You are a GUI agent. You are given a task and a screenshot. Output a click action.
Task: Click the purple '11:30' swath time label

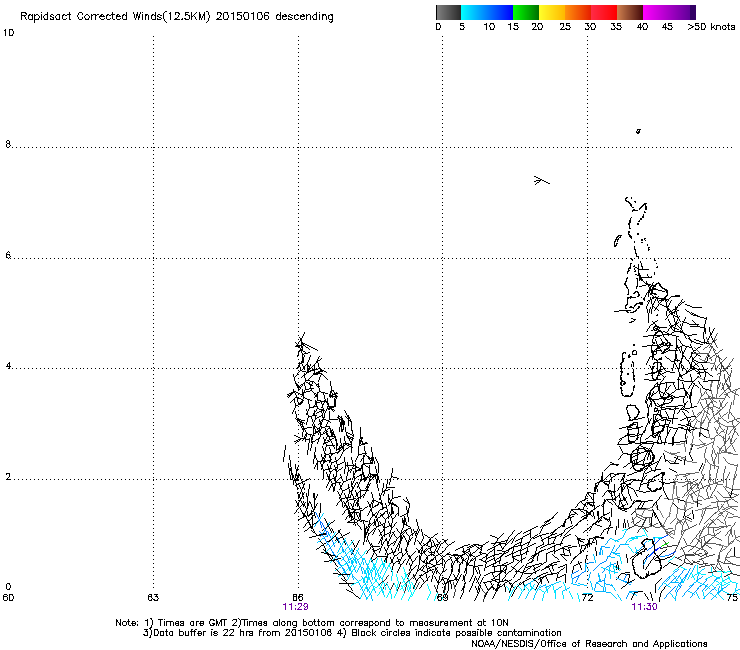click(x=644, y=607)
